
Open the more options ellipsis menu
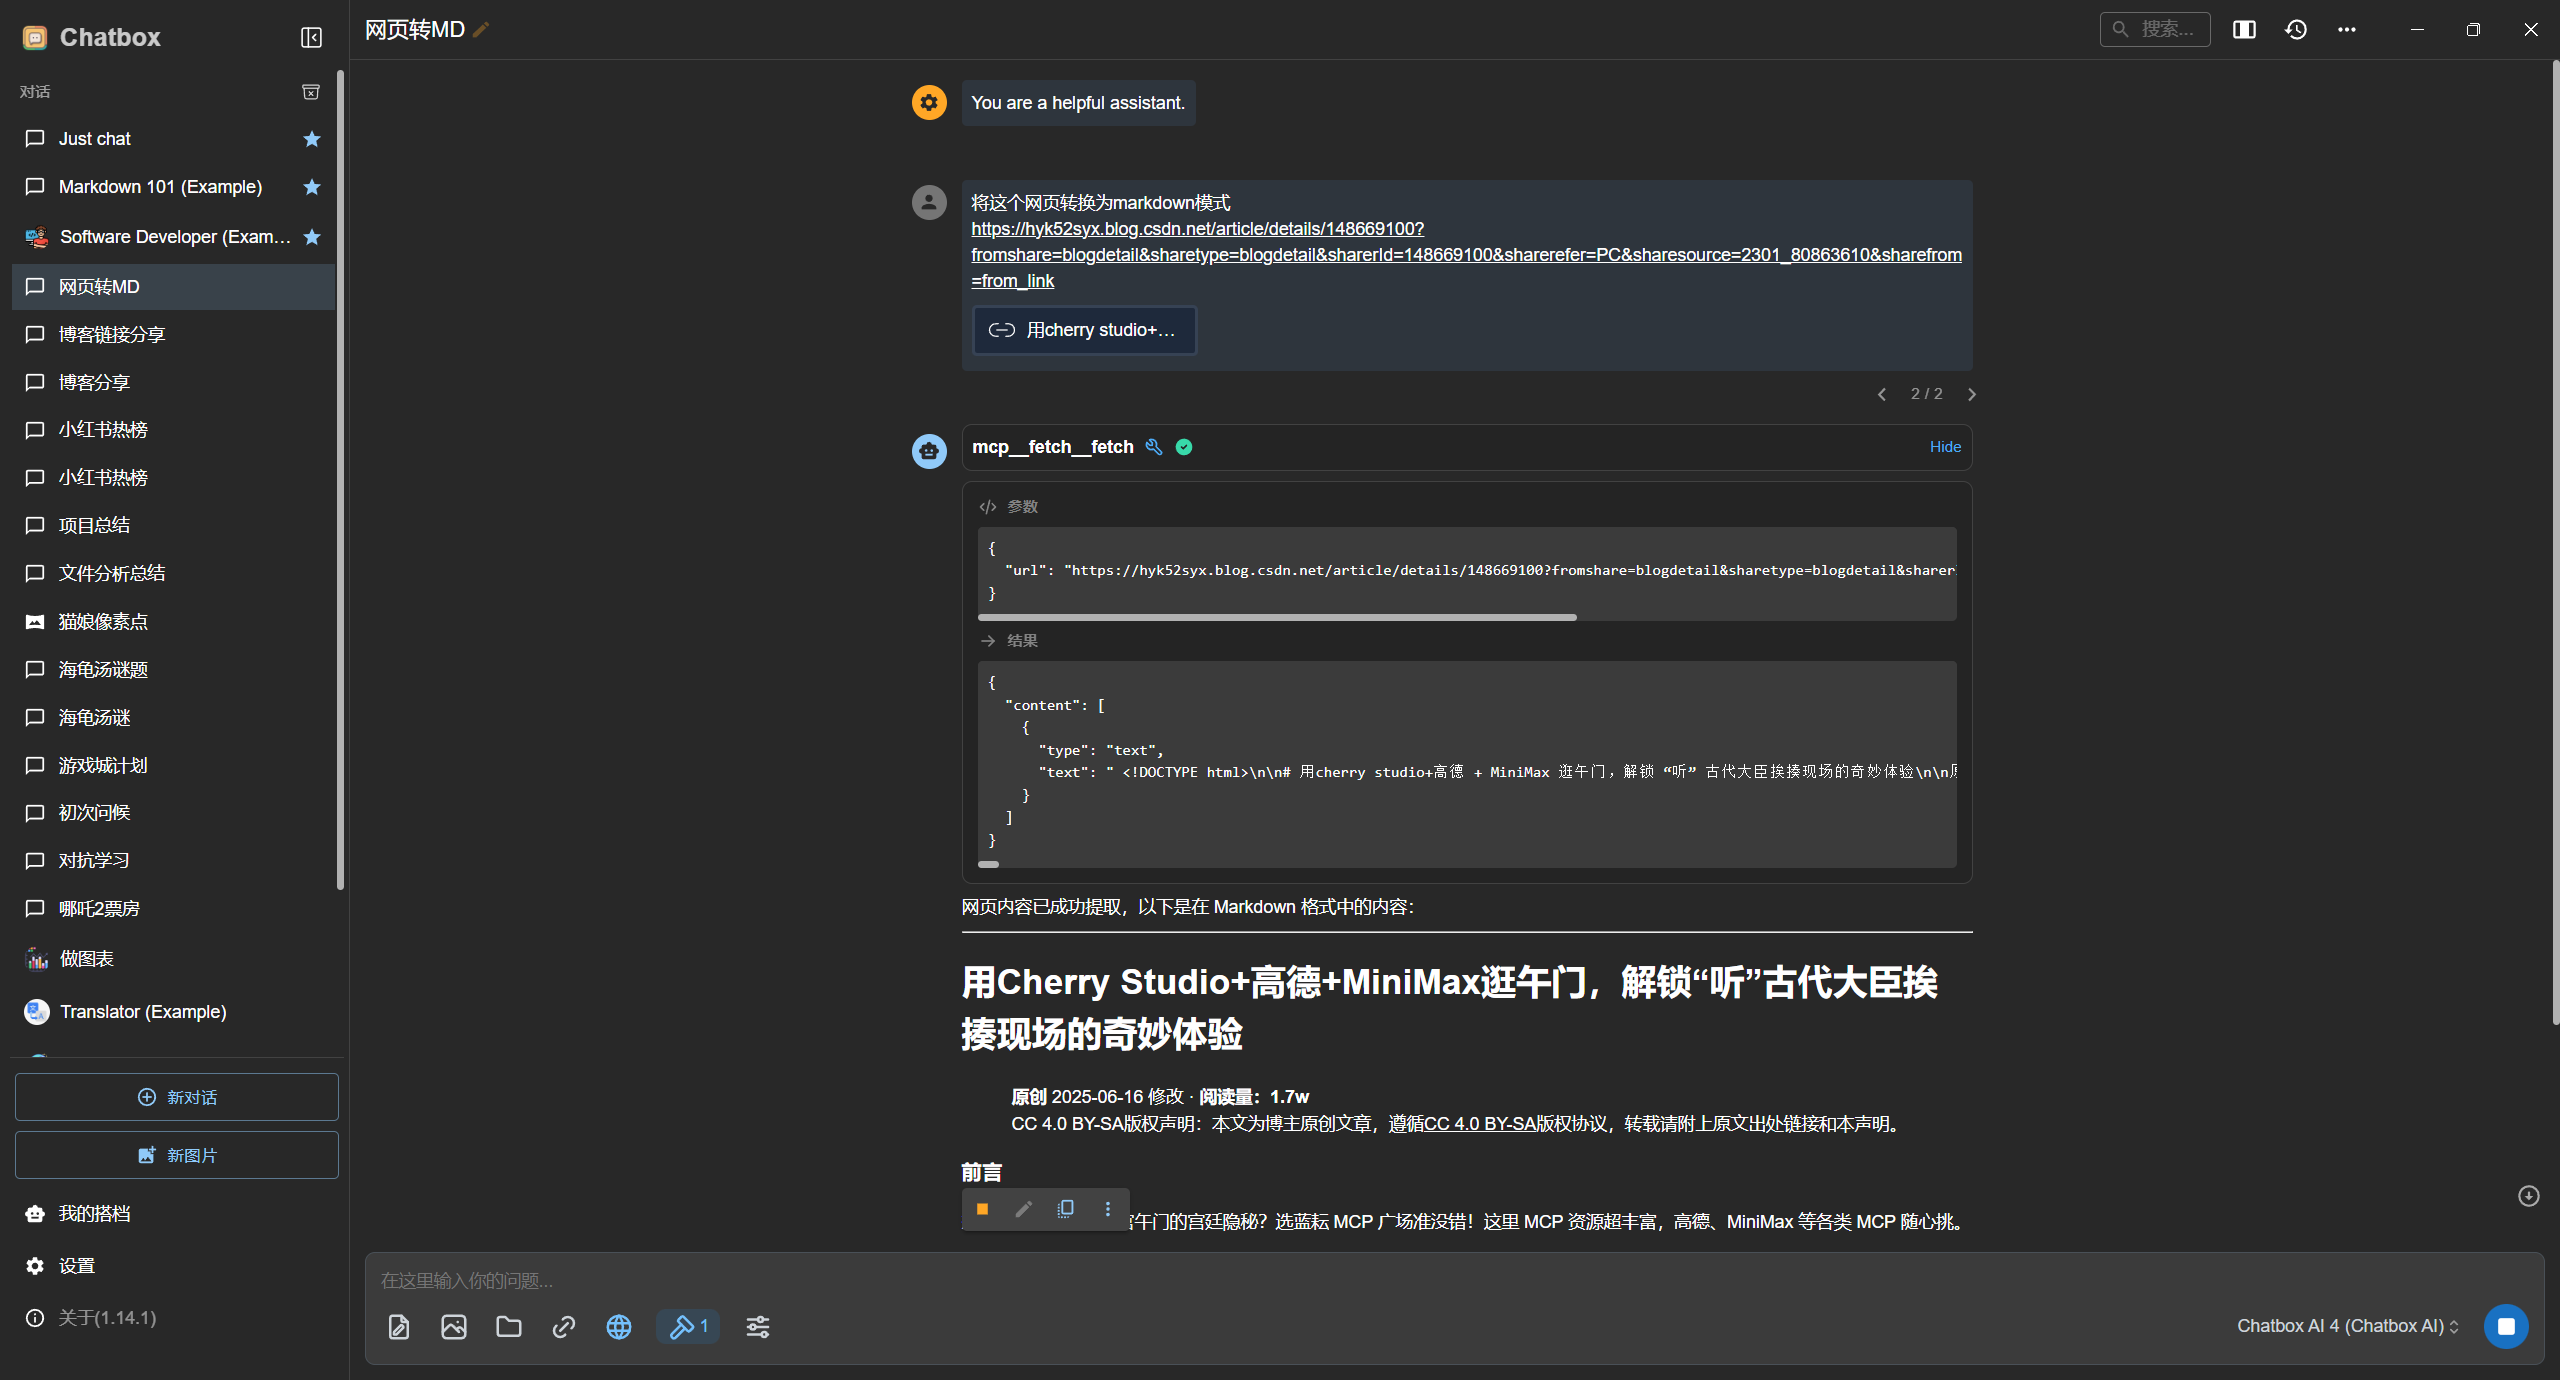pos(2347,29)
